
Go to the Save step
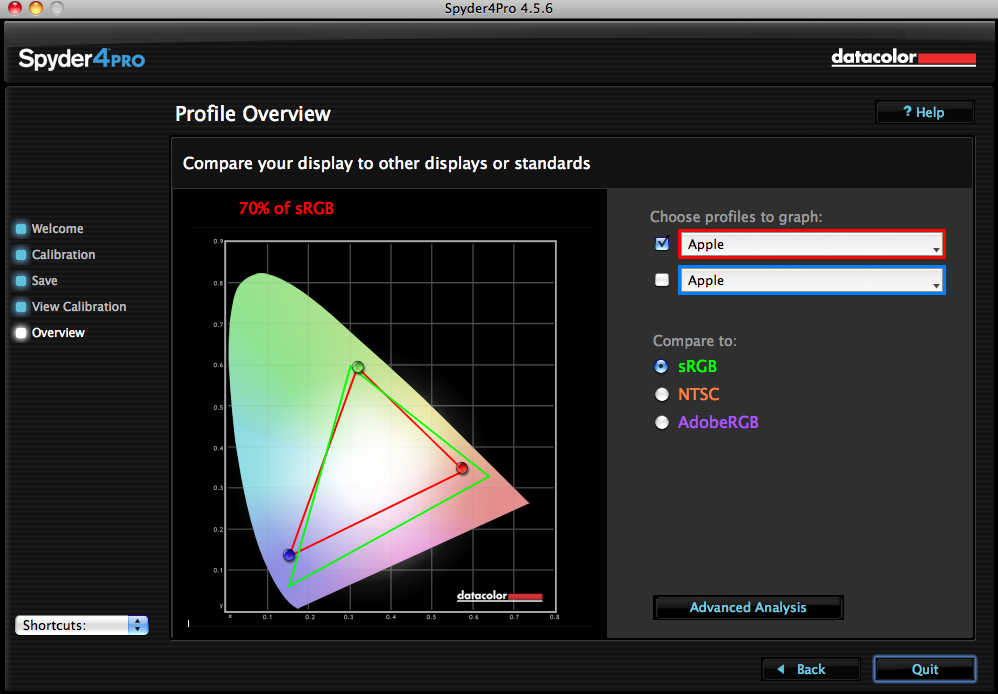tap(45, 281)
